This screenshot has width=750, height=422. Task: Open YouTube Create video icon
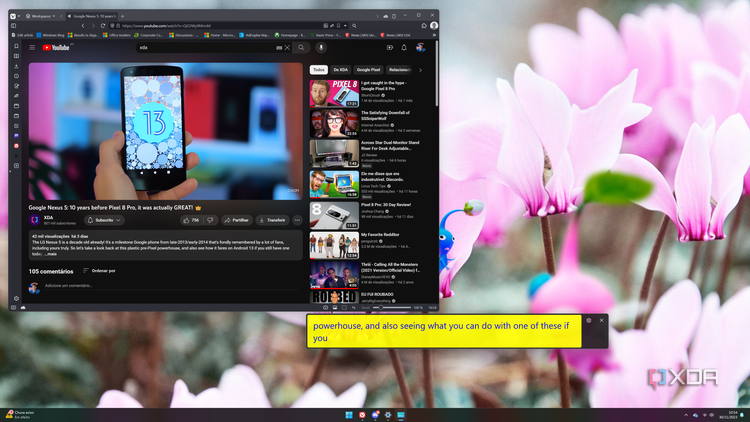pyautogui.click(x=390, y=47)
